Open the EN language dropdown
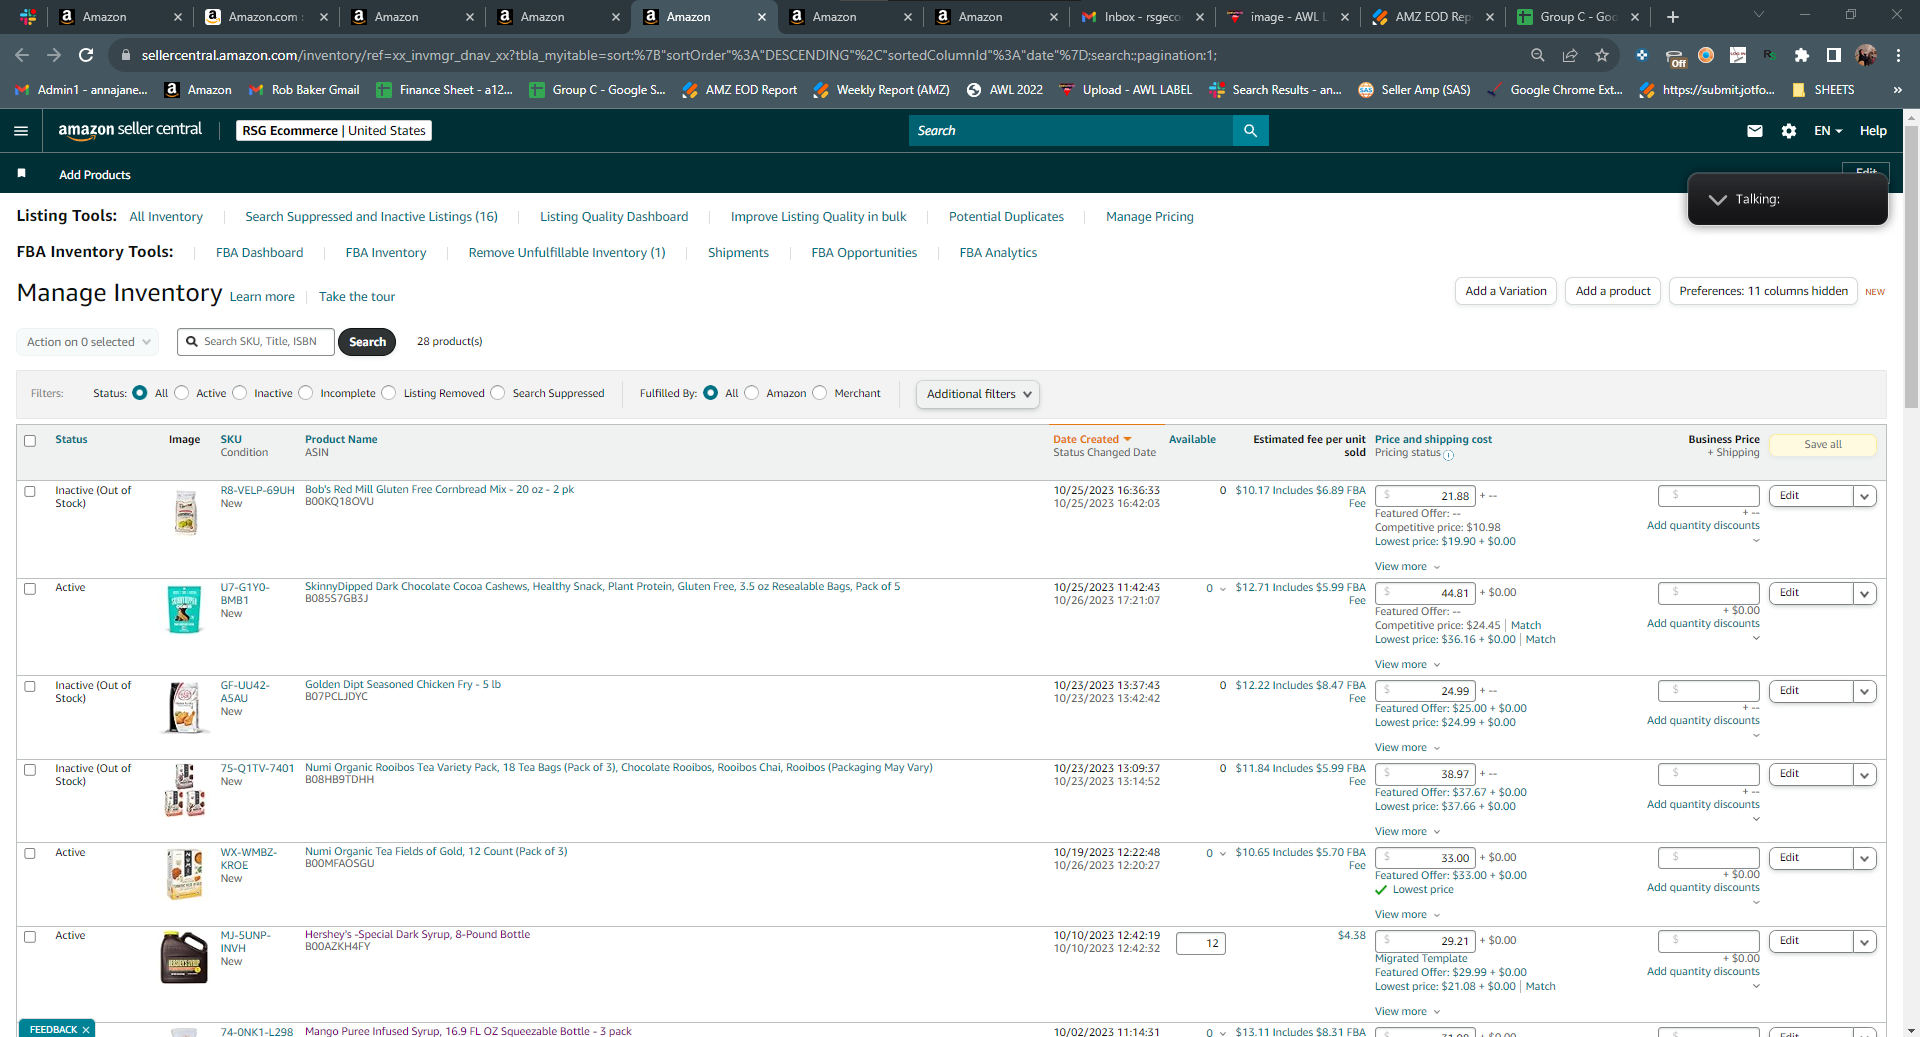 (1828, 131)
